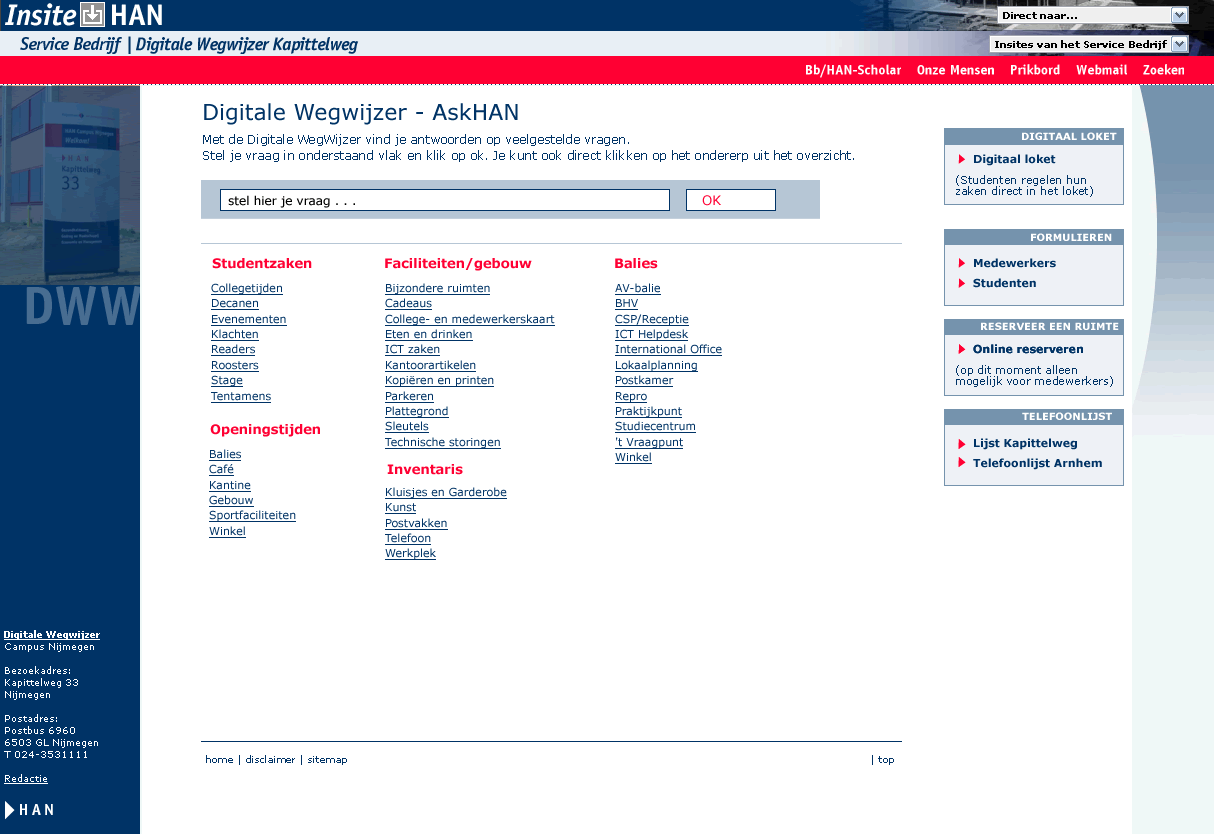Image resolution: width=1214 pixels, height=834 pixels.
Task: Open College- en medewerkerskaart link
Action: coord(470,319)
